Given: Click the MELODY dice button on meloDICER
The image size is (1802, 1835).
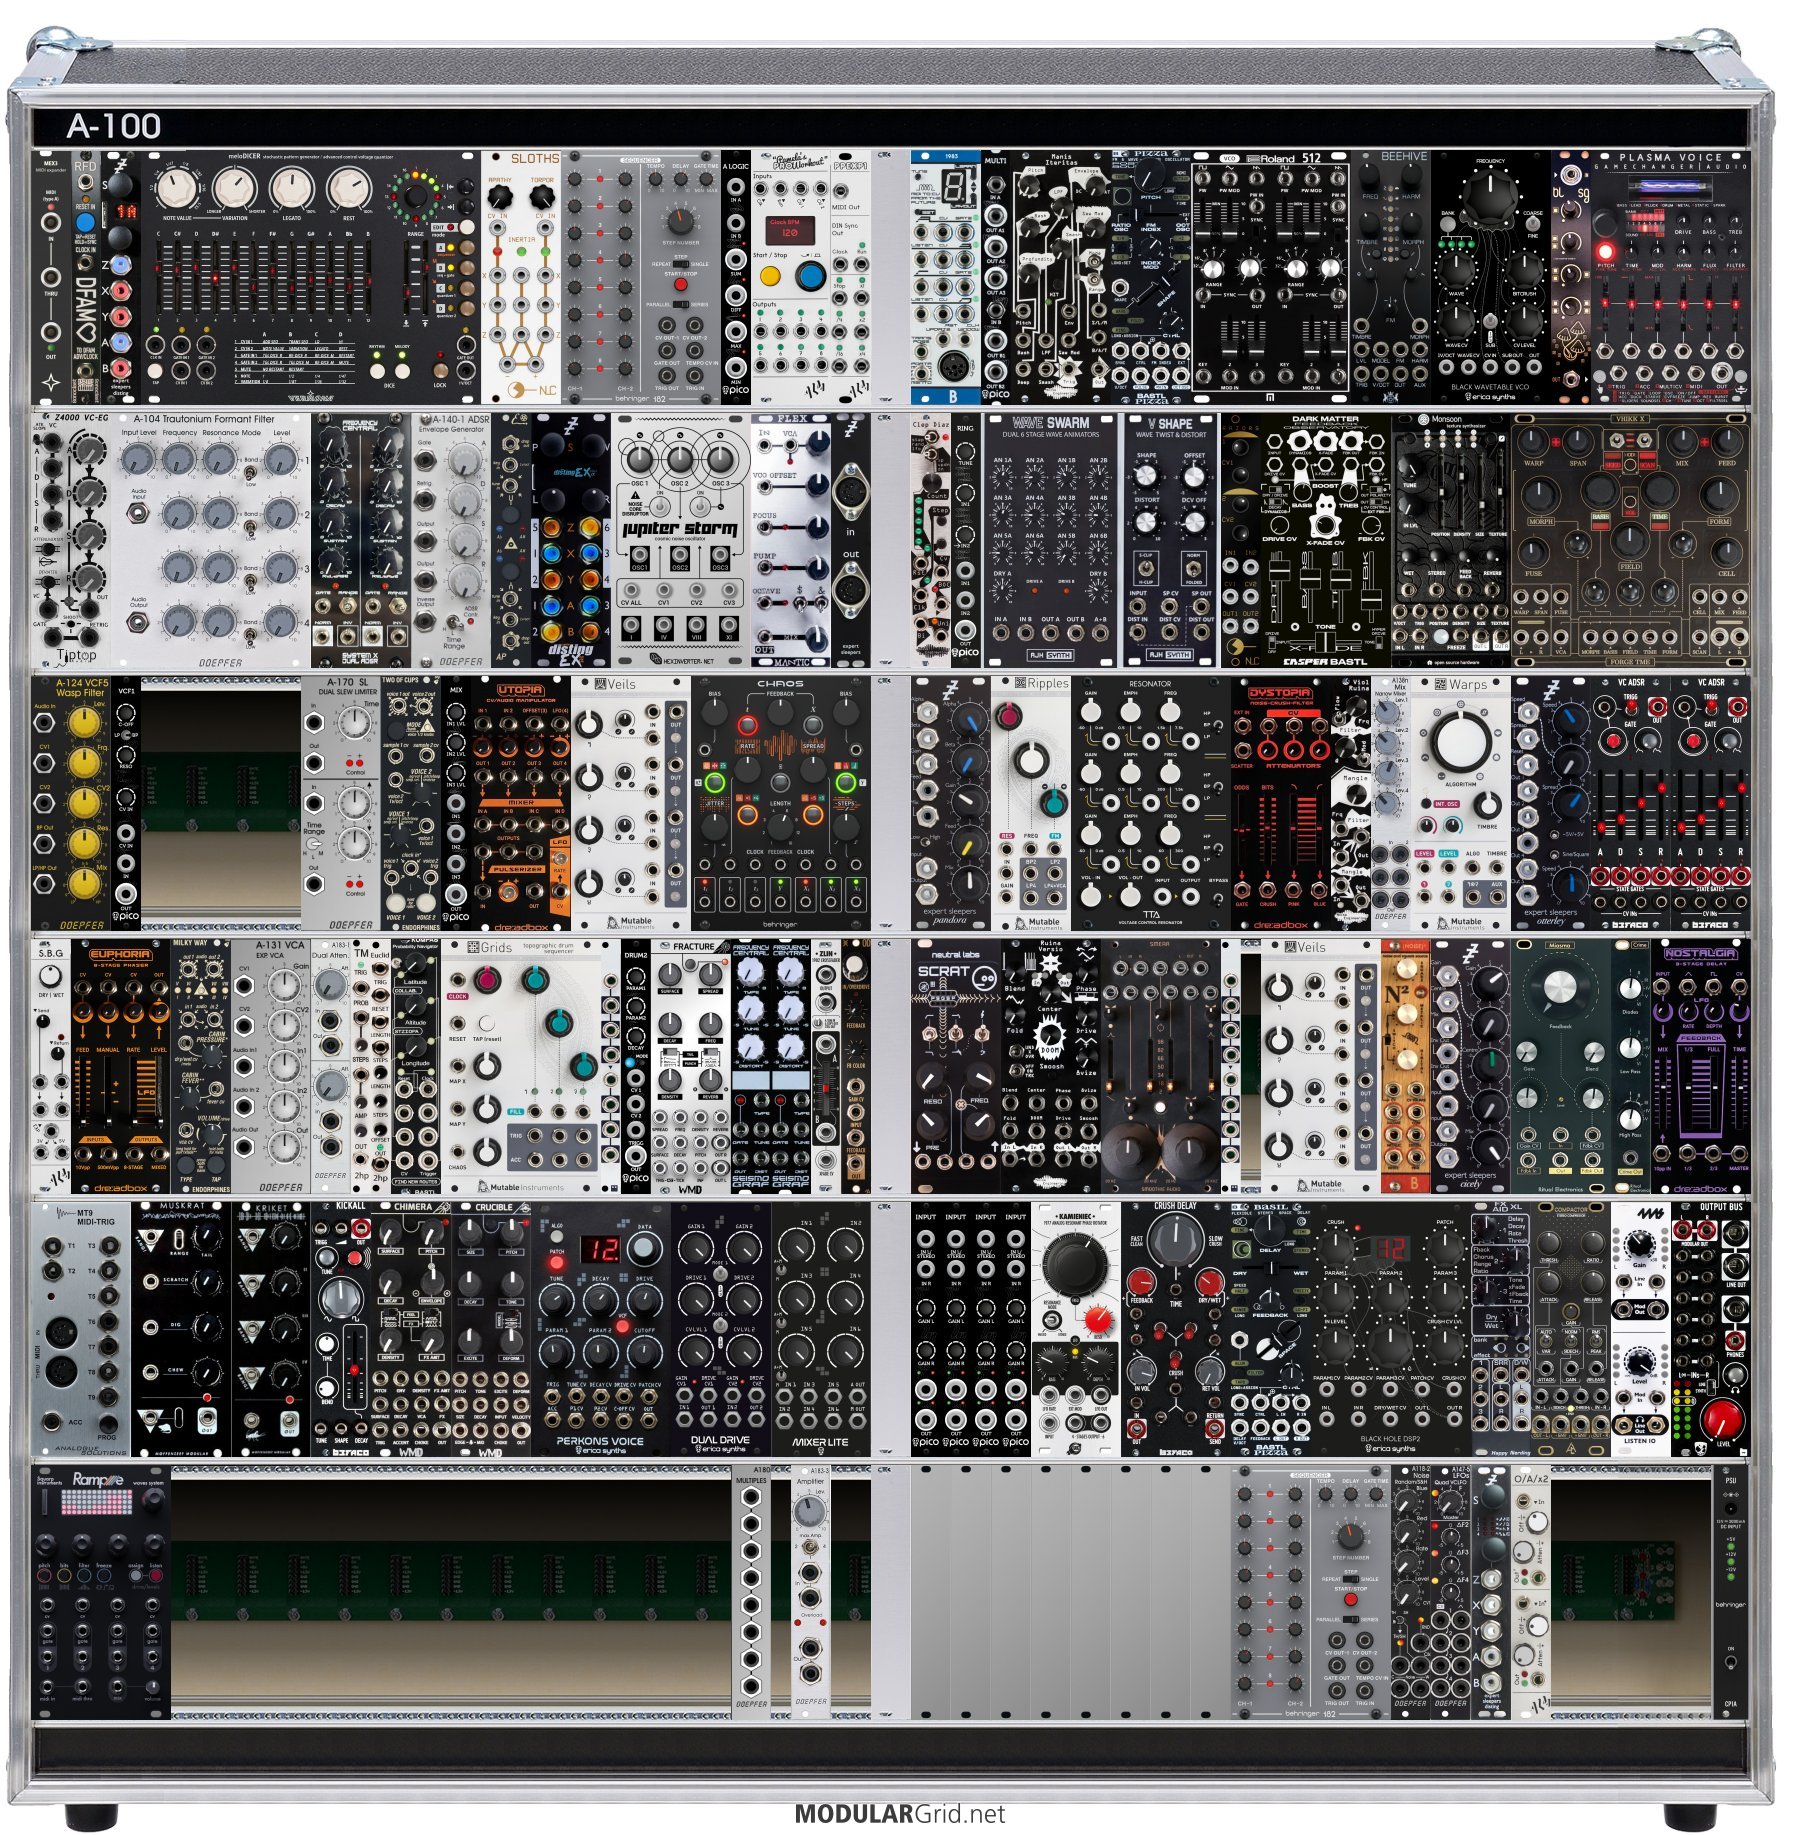Looking at the screenshot, I should (x=403, y=369).
